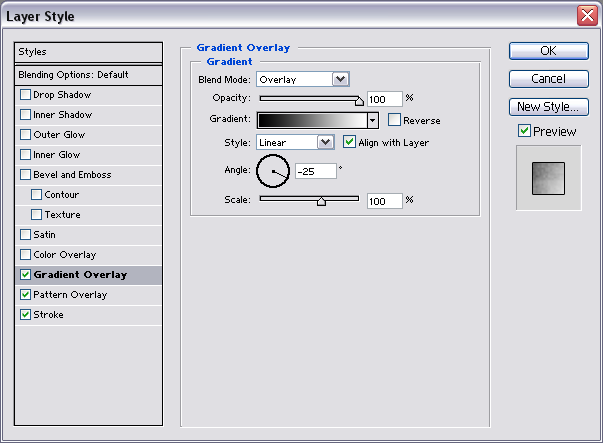Close the Layer Style dialog
Viewport: 603px width, 443px height.
tap(587, 16)
